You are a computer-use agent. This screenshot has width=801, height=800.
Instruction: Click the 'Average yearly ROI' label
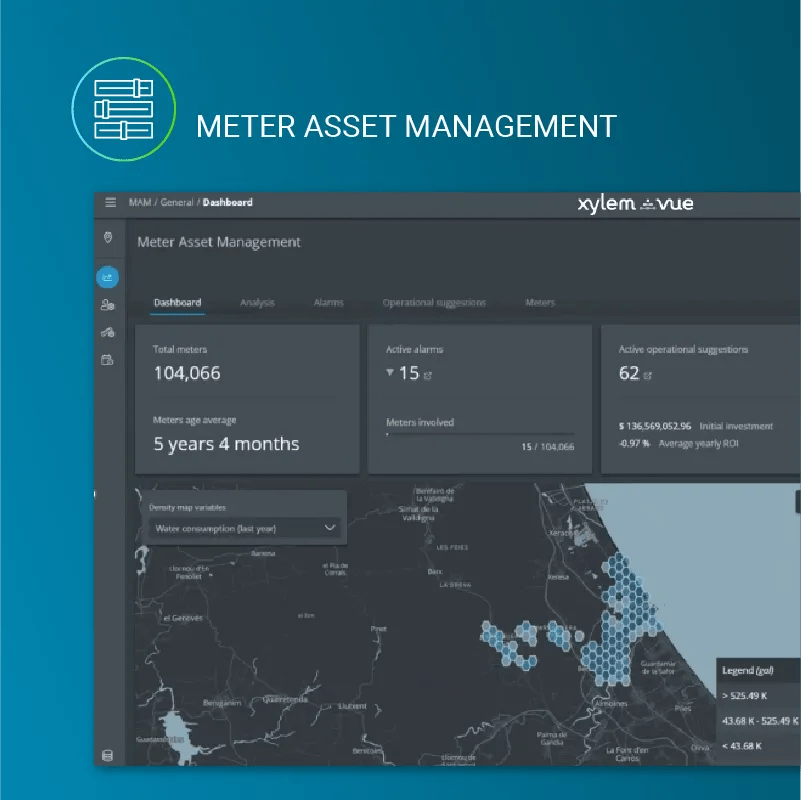coord(698,443)
